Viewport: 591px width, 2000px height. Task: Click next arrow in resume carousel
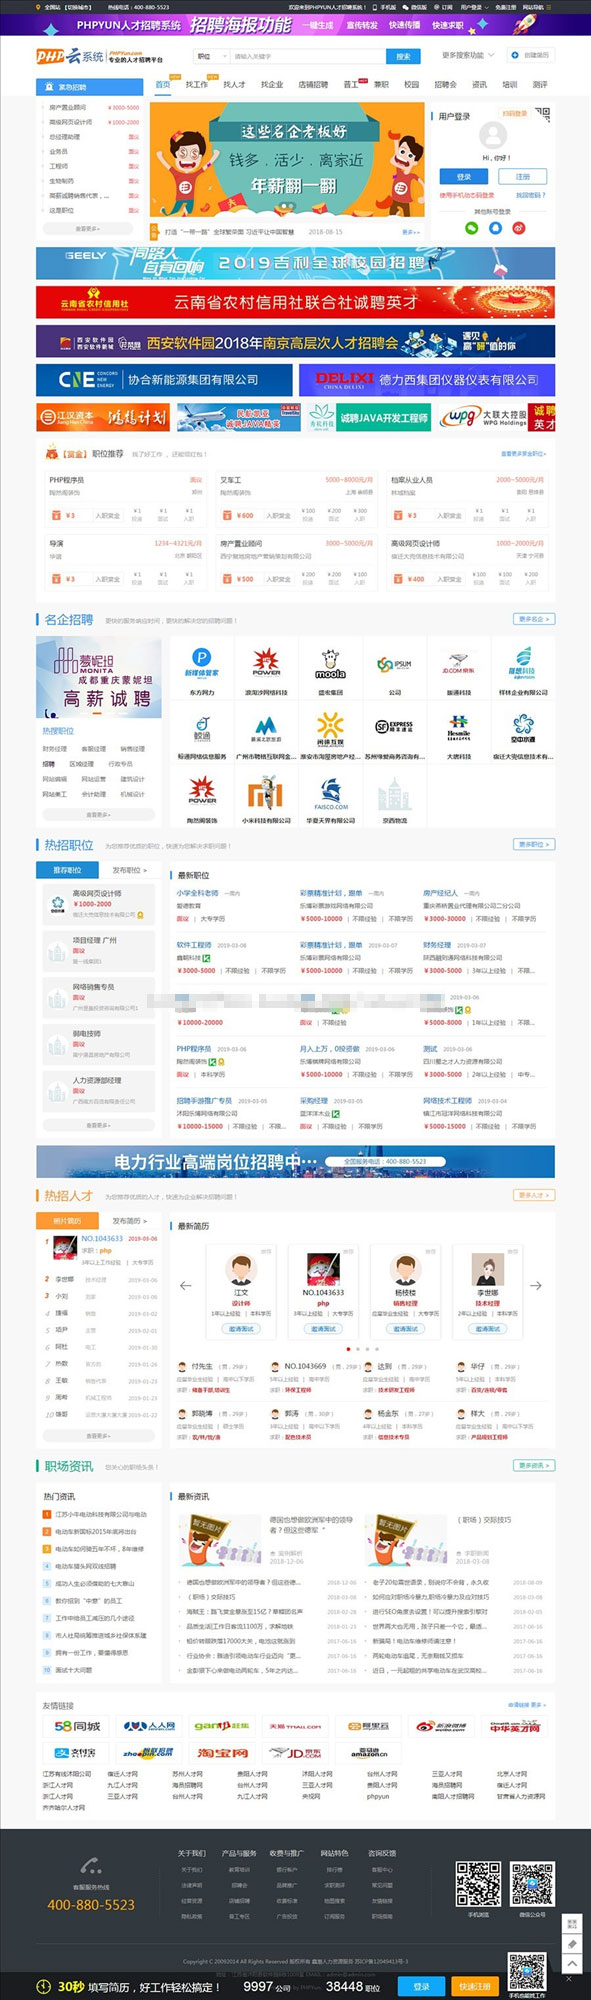pos(536,1286)
